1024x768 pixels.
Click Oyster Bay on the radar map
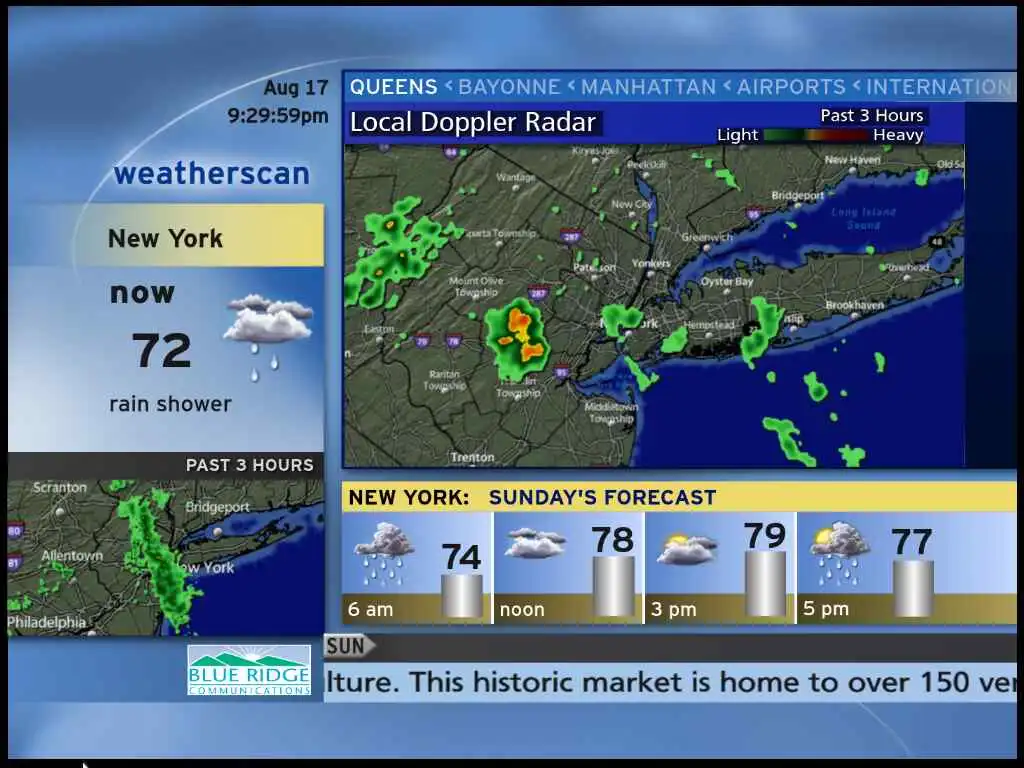click(727, 281)
